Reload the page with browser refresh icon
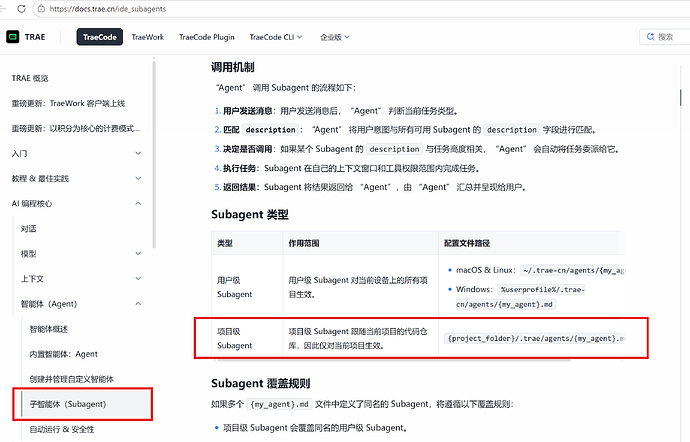 pos(21,9)
